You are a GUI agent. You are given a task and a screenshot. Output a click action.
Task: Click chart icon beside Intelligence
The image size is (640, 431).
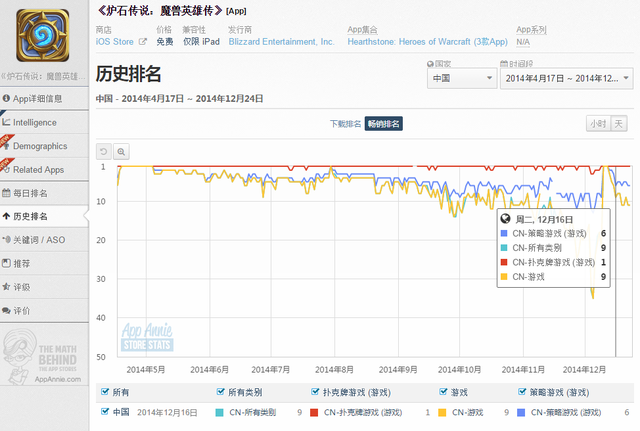click(x=6, y=122)
